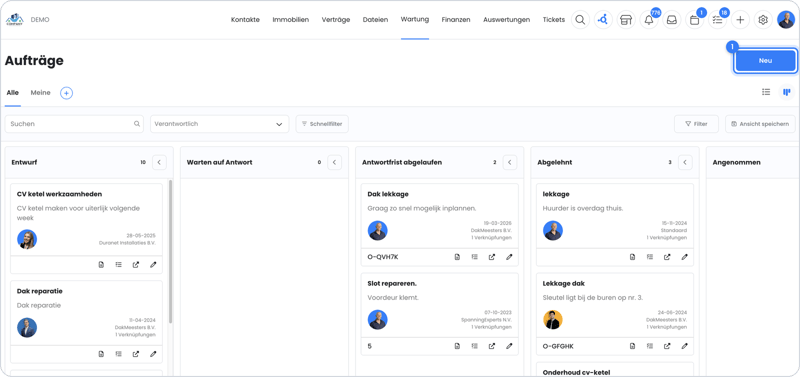Screen dimensions: 800x377
Task: Open the task checklist icon with badge 18
Action: [x=717, y=20]
